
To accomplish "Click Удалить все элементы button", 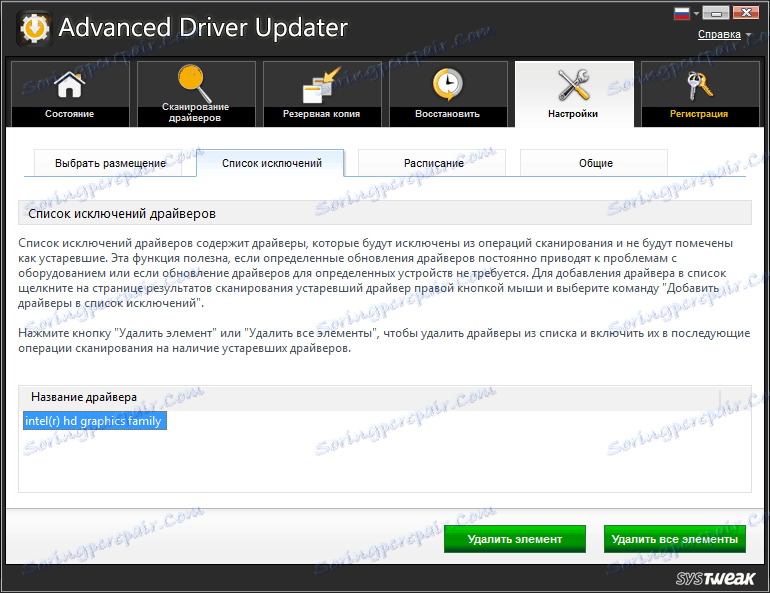I will pyautogui.click(x=674, y=539).
